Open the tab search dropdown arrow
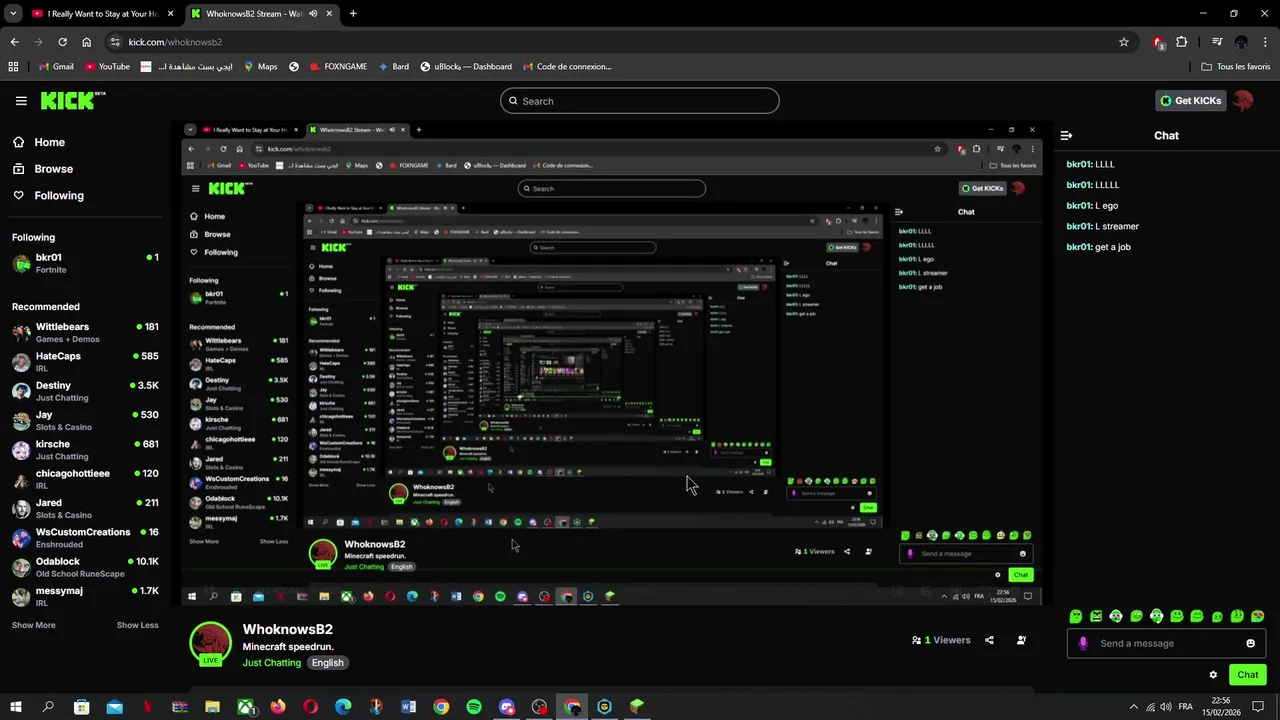Image resolution: width=1280 pixels, height=720 pixels. tap(13, 14)
